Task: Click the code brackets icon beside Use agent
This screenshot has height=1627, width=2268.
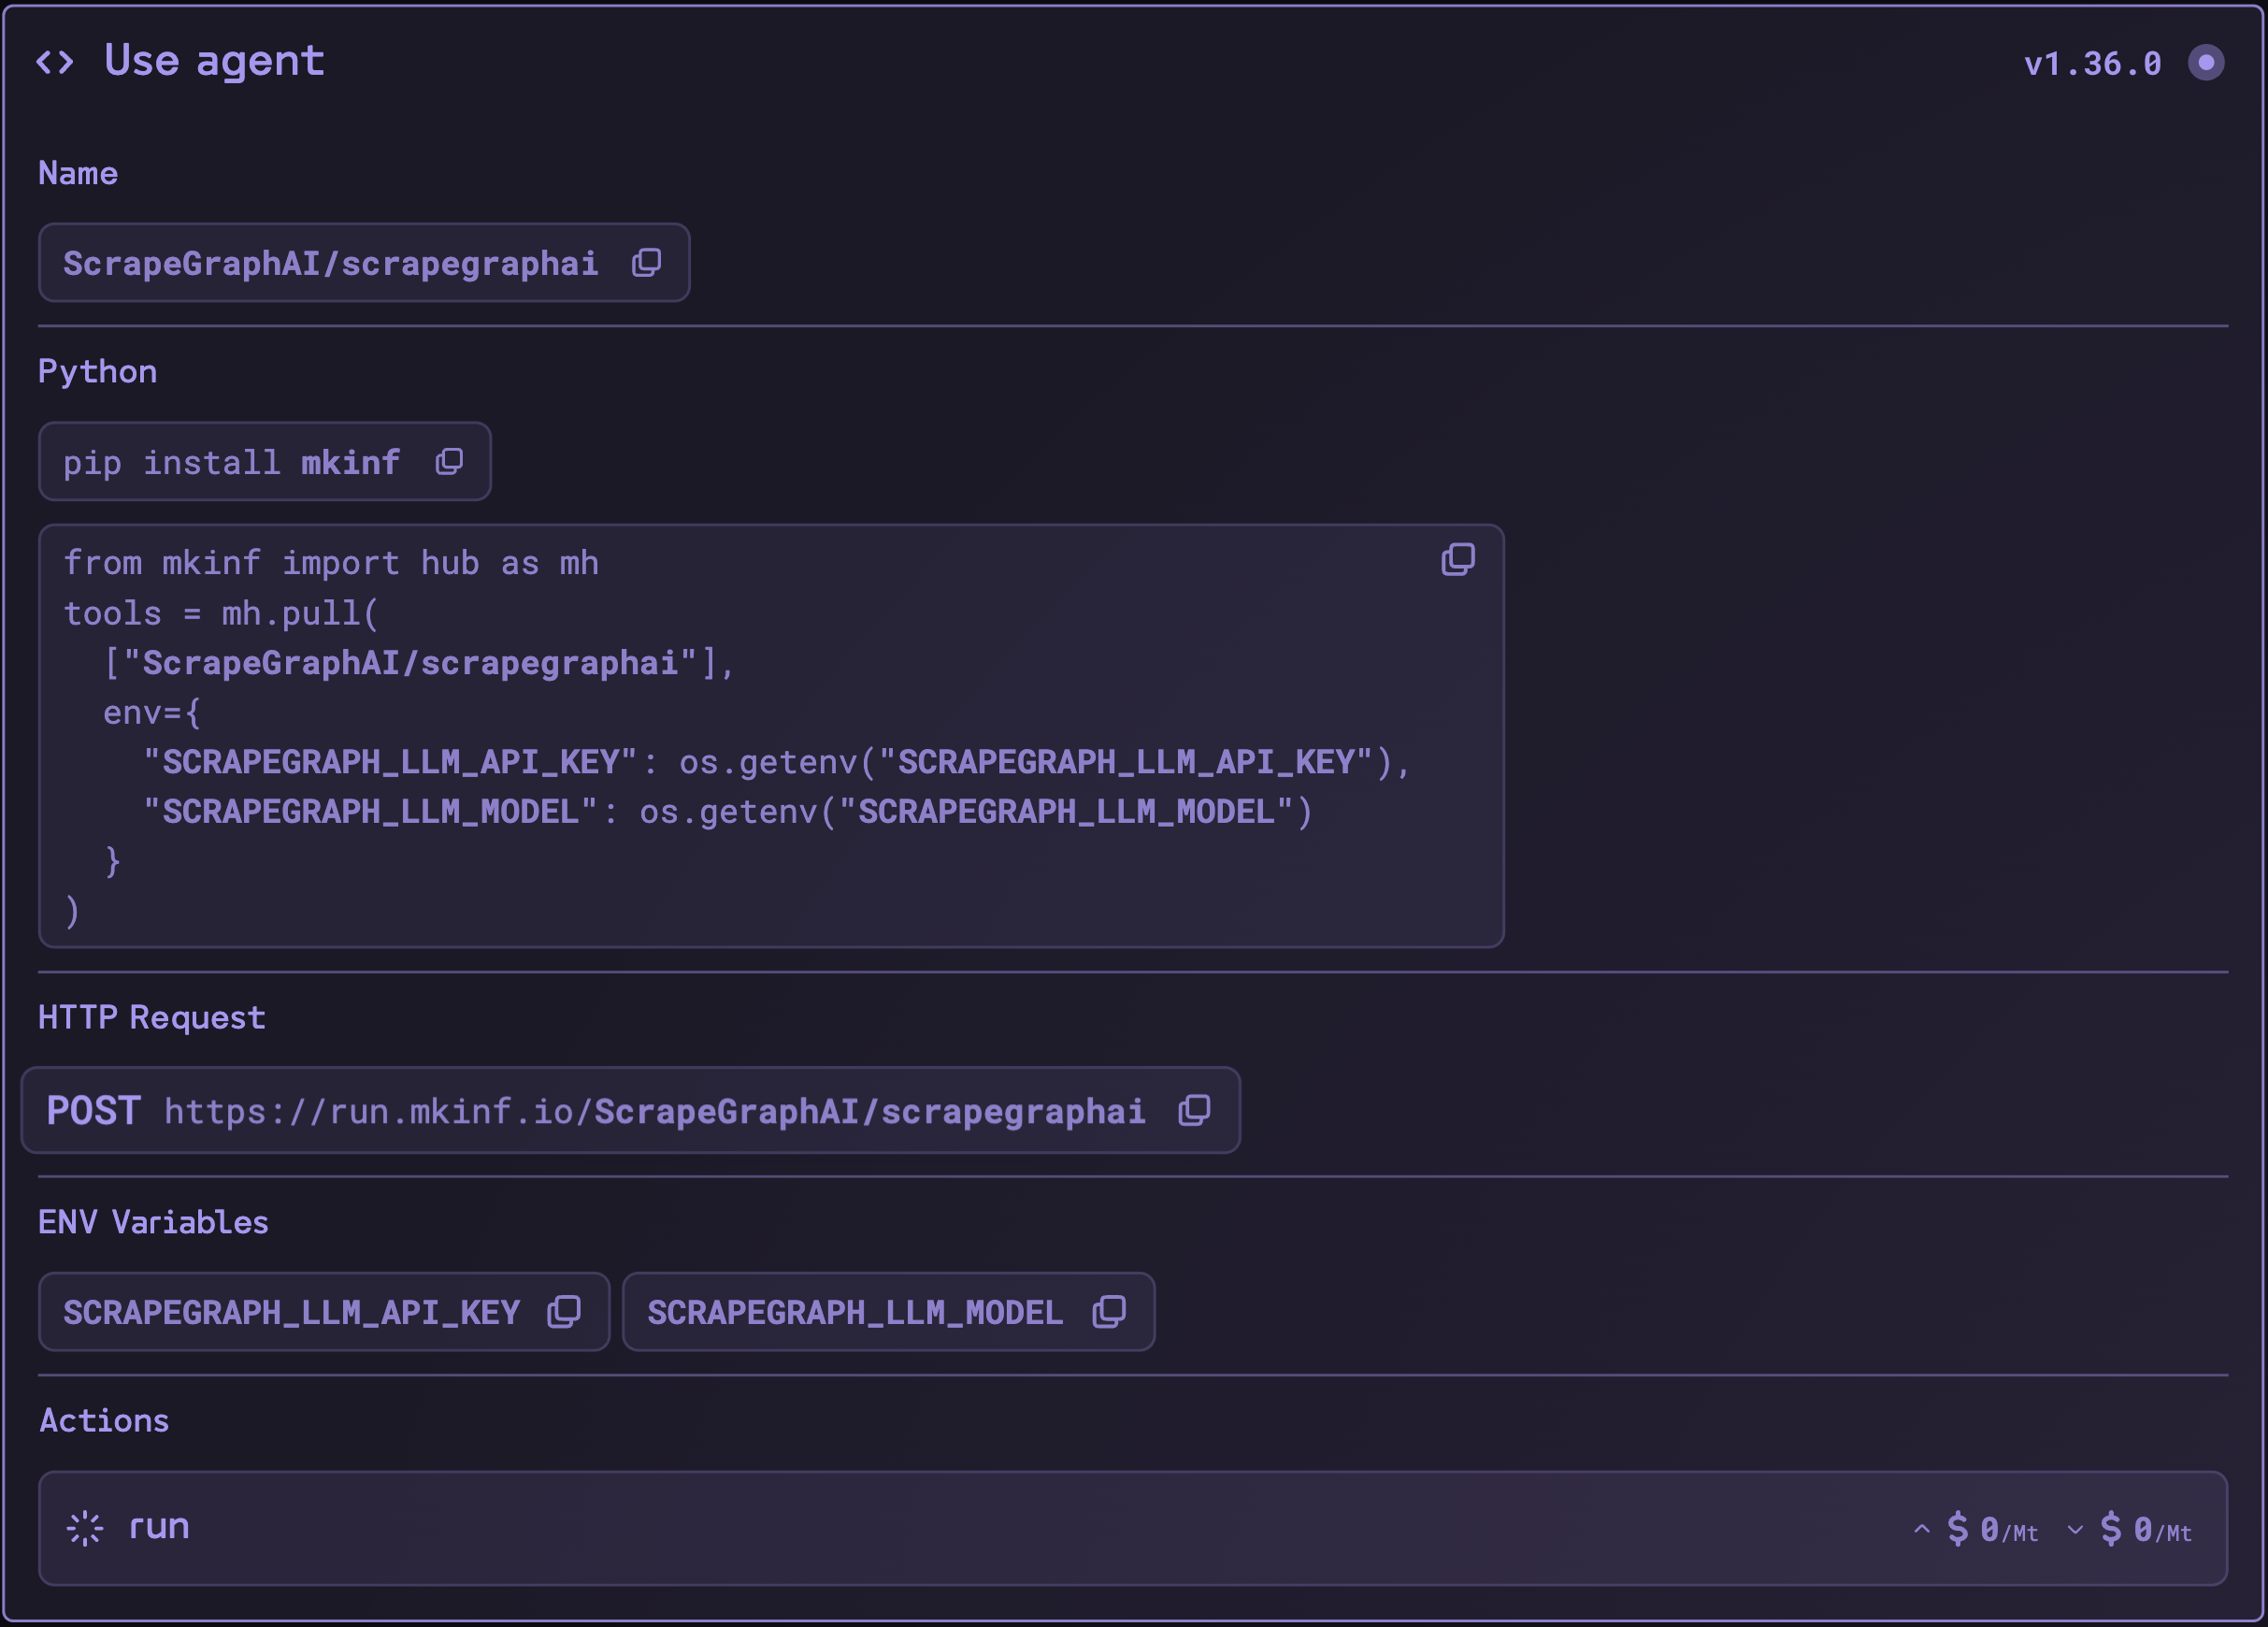Action: coord(56,60)
